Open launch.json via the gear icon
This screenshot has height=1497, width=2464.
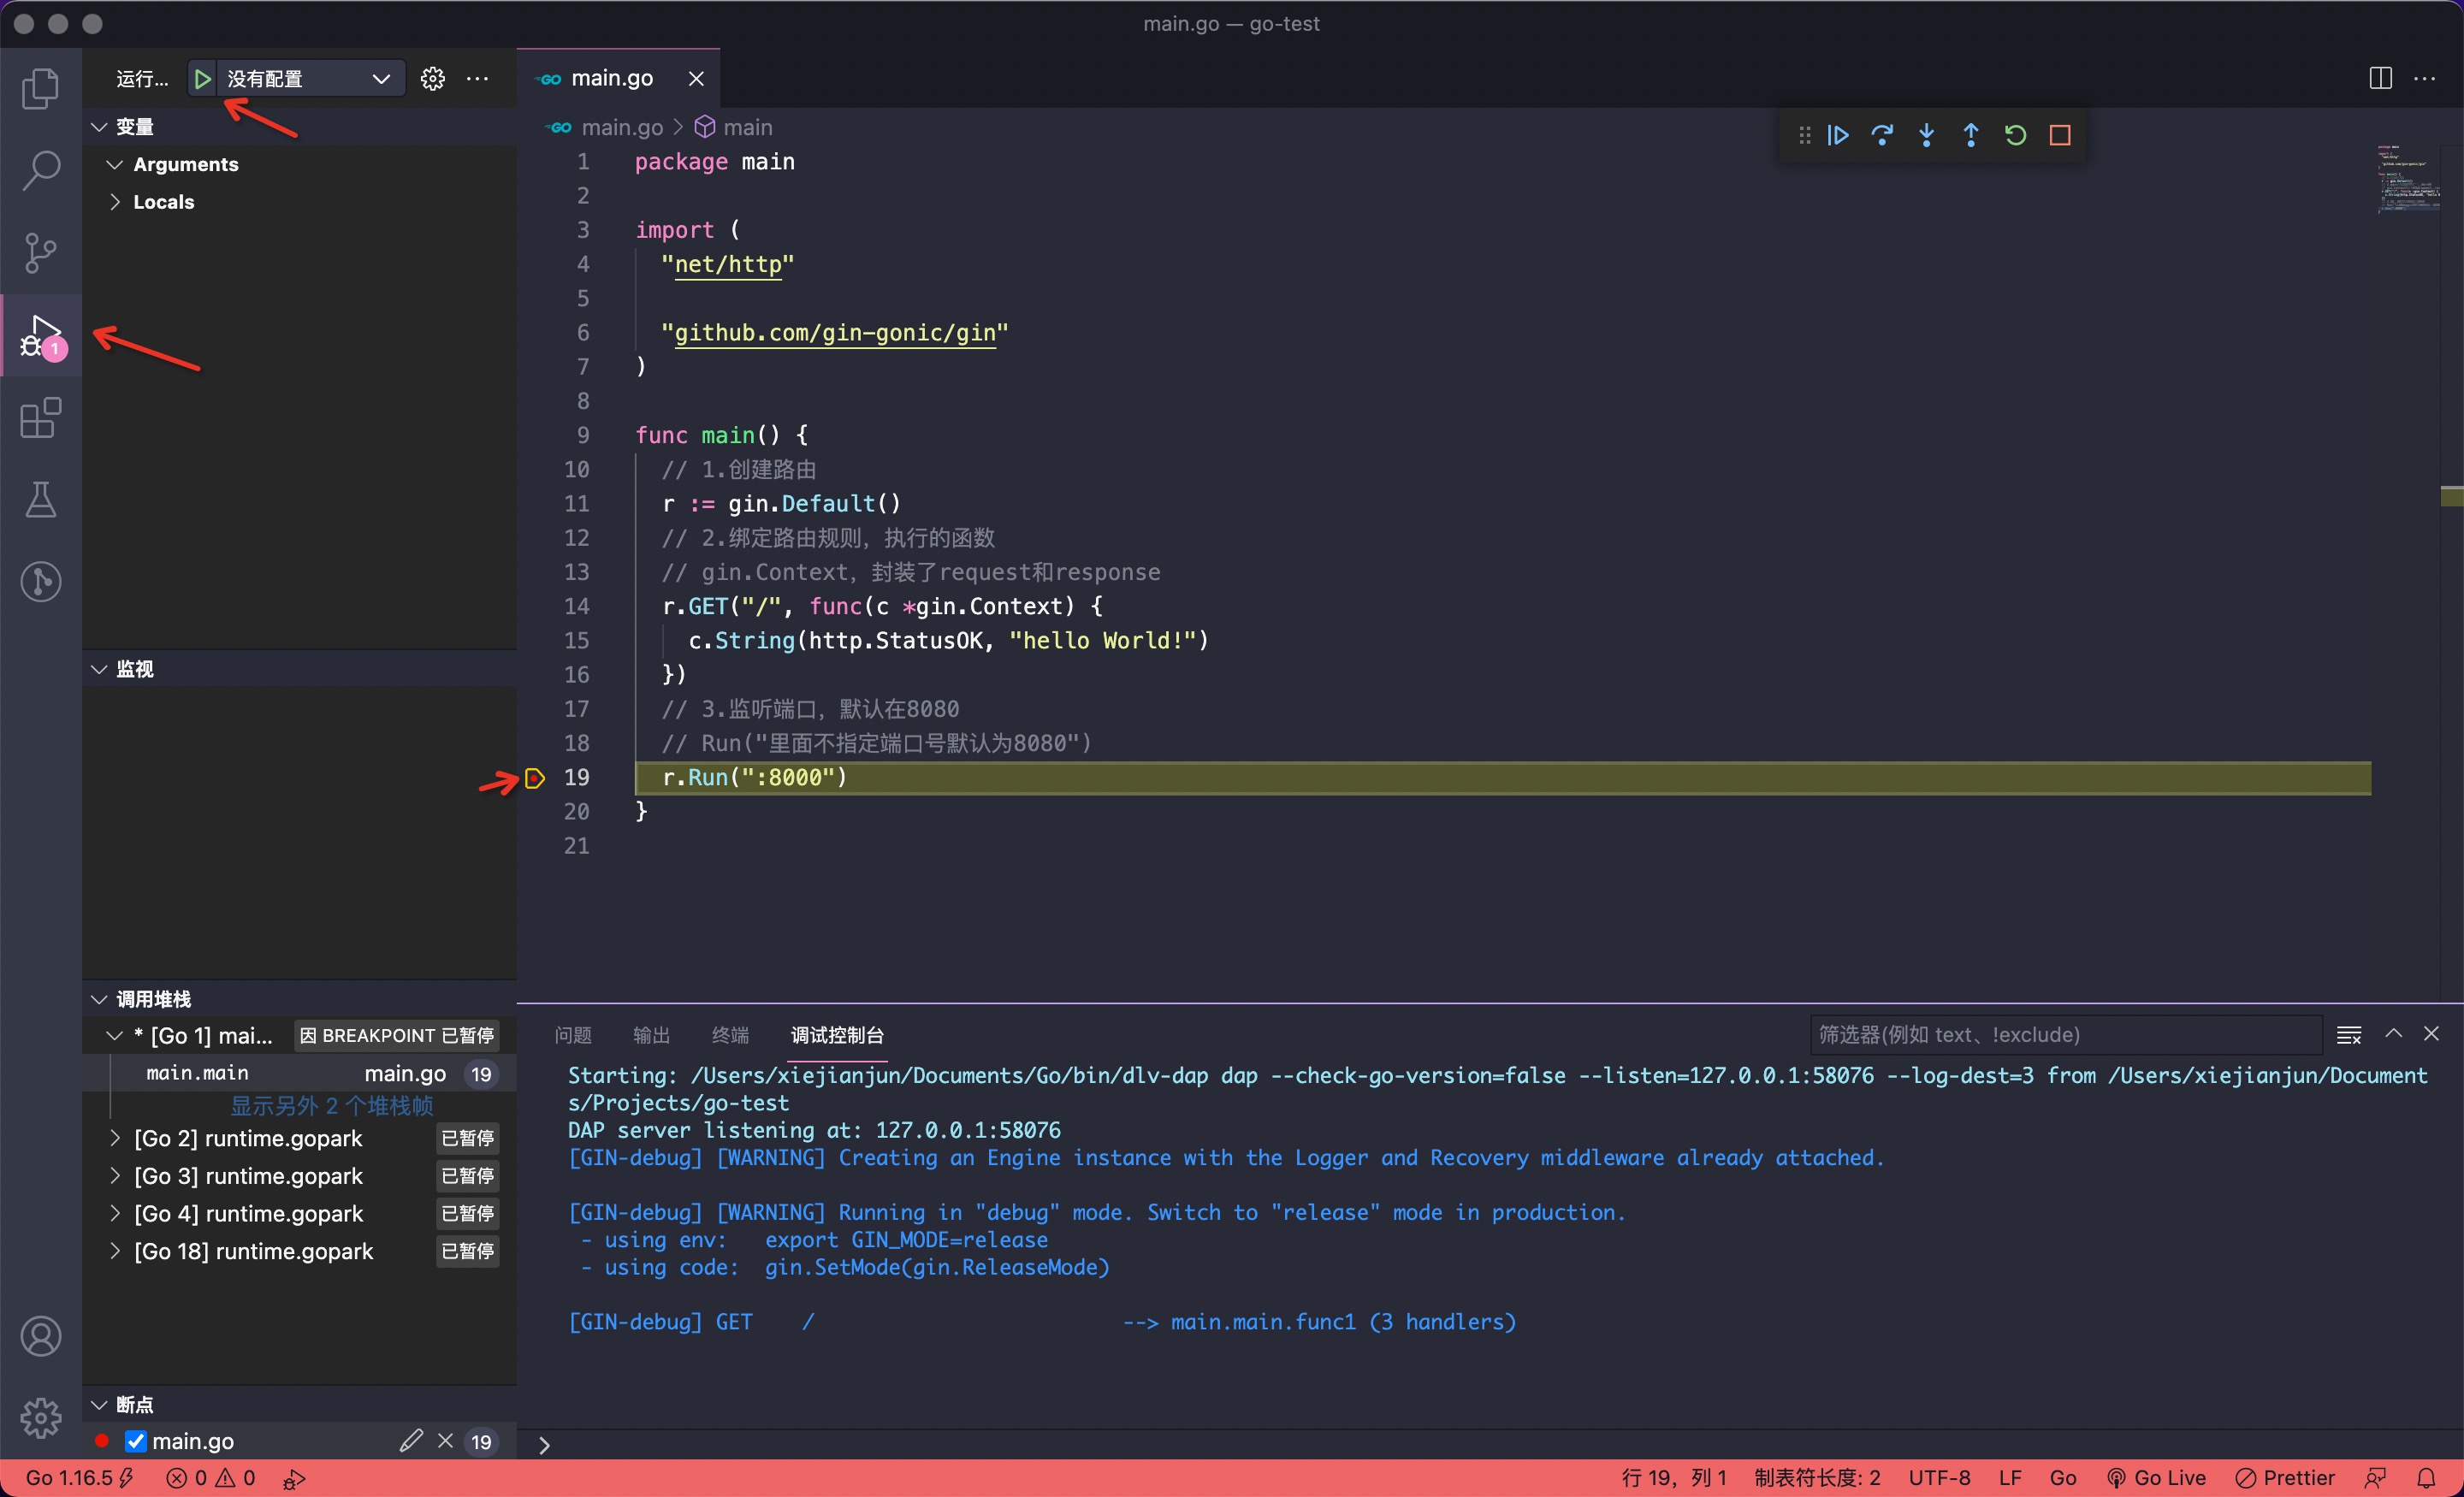point(432,79)
